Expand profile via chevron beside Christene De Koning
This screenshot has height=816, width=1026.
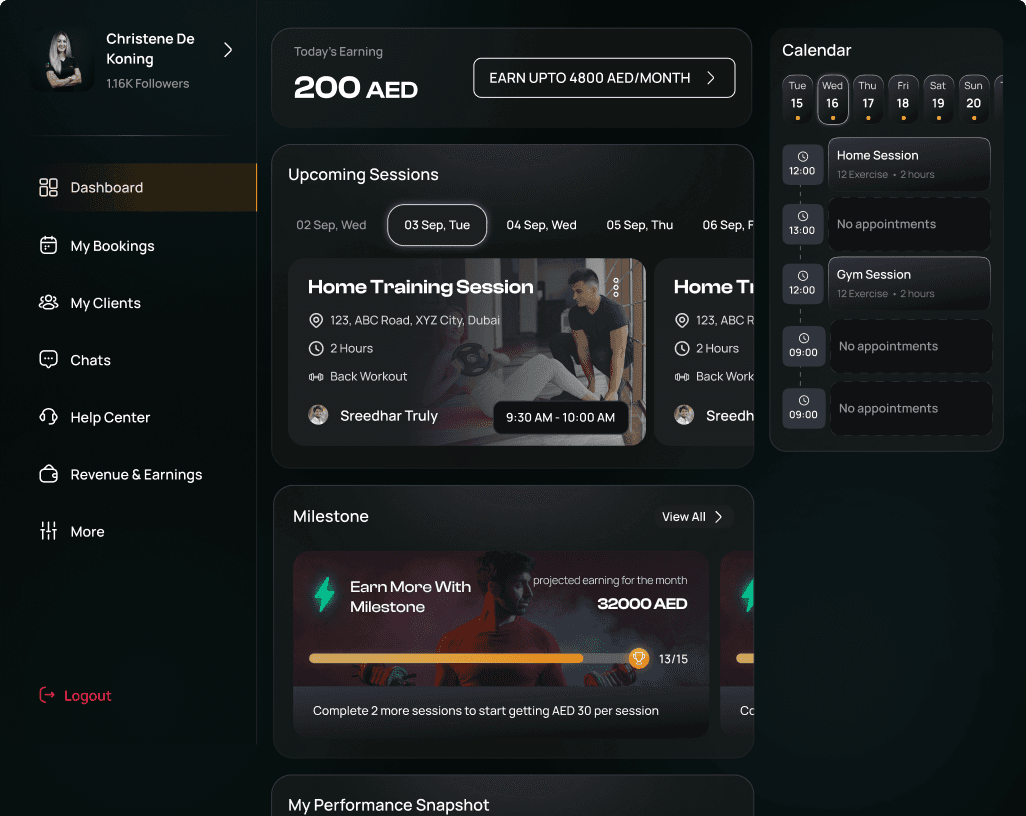pyautogui.click(x=228, y=50)
